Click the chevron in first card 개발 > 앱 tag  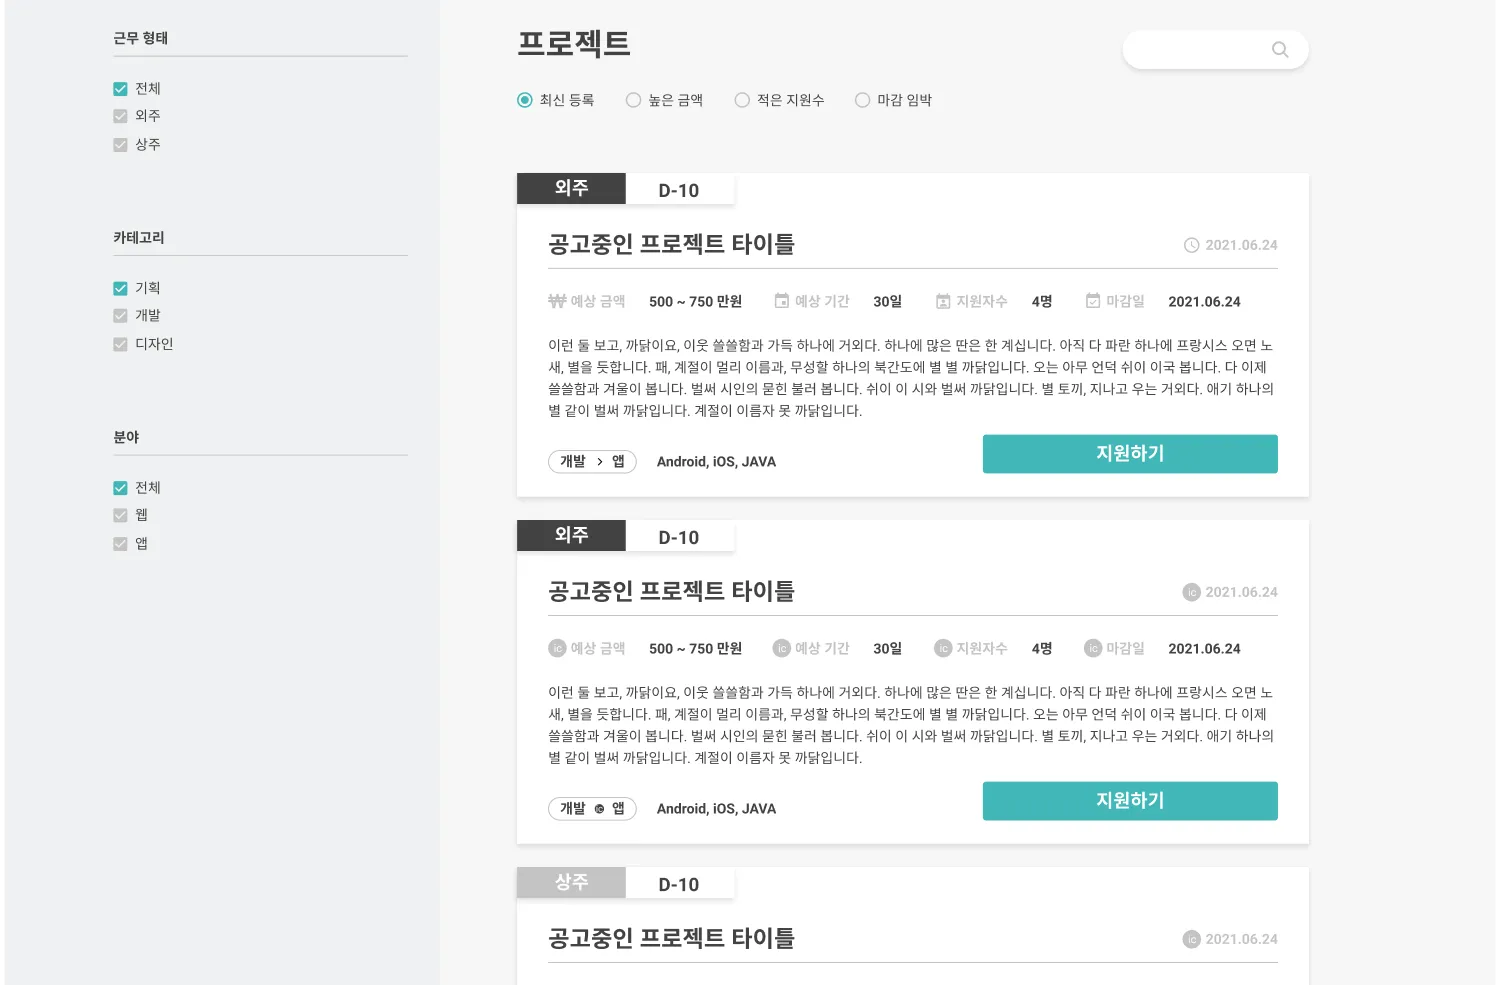coord(599,462)
